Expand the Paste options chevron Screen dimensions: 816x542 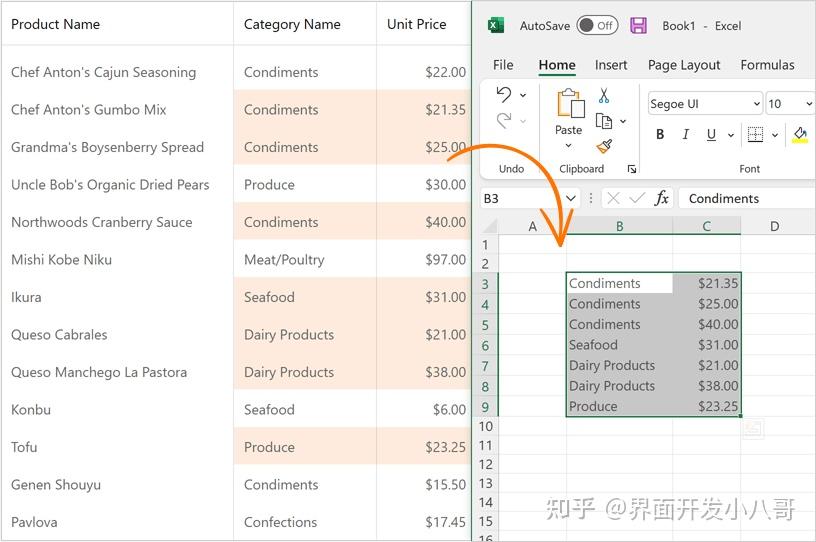tap(568, 145)
